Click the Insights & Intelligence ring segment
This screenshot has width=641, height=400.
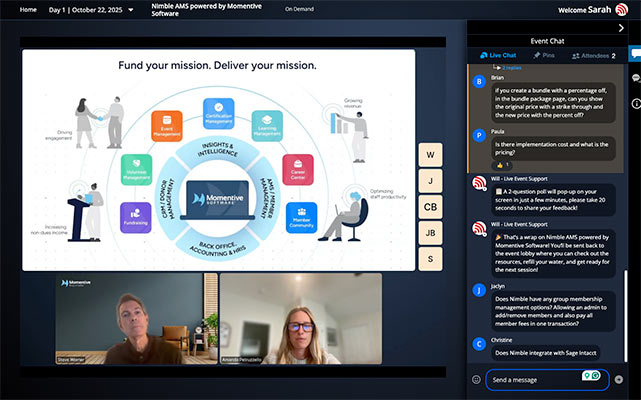click(x=218, y=150)
